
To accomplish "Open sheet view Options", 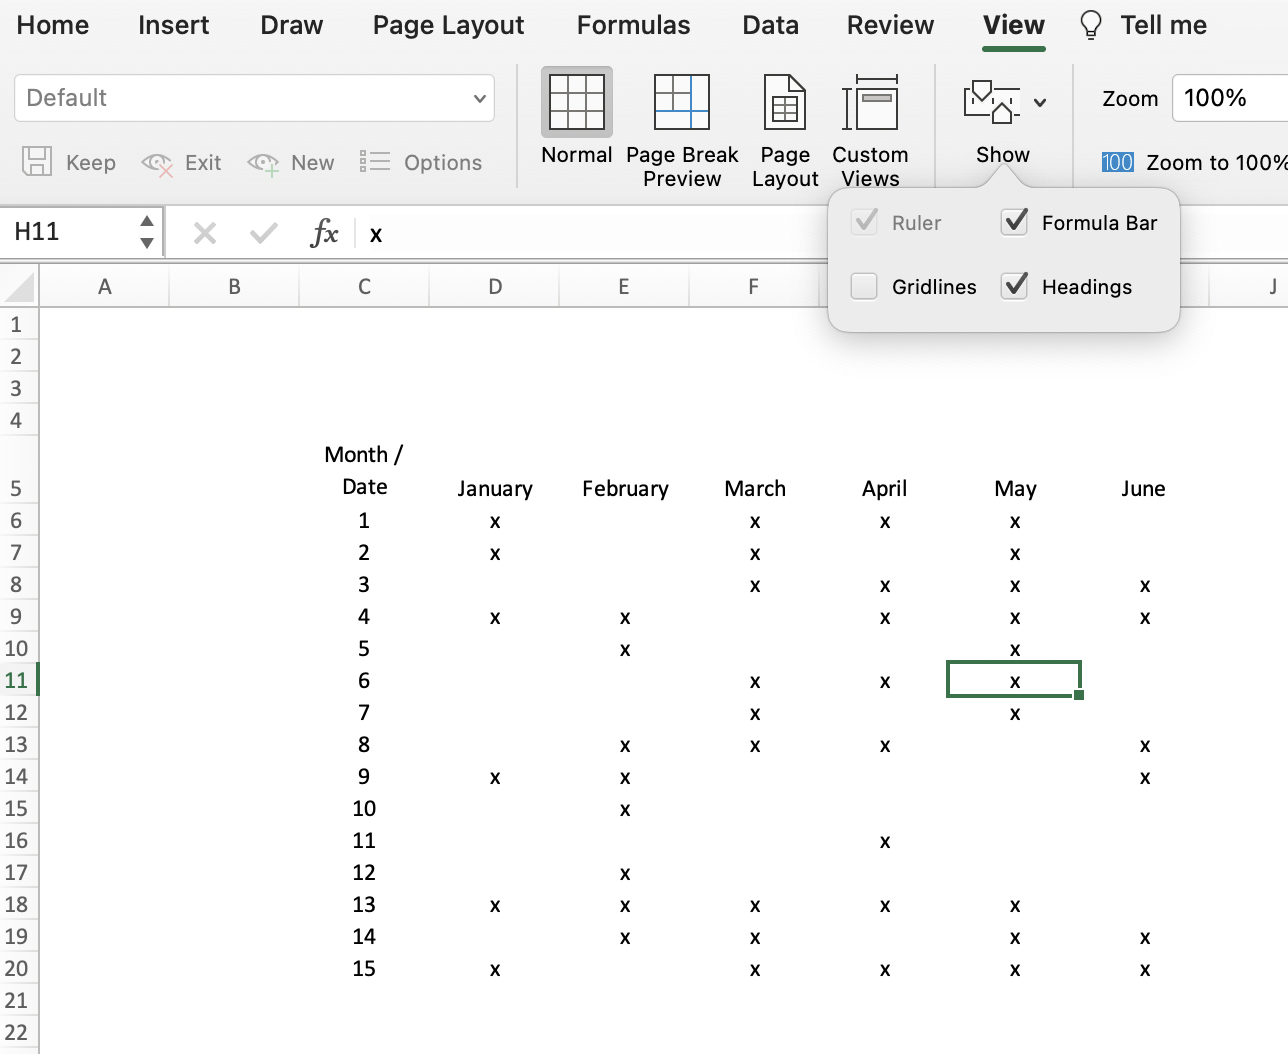I will point(421,162).
